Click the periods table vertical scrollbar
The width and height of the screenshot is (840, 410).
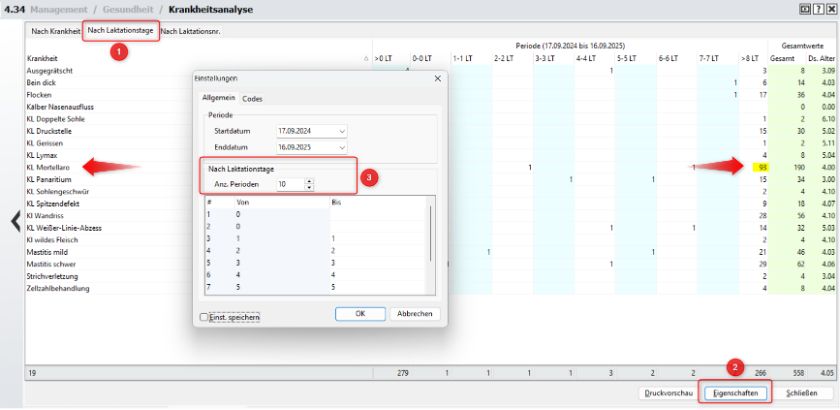[x=431, y=240]
